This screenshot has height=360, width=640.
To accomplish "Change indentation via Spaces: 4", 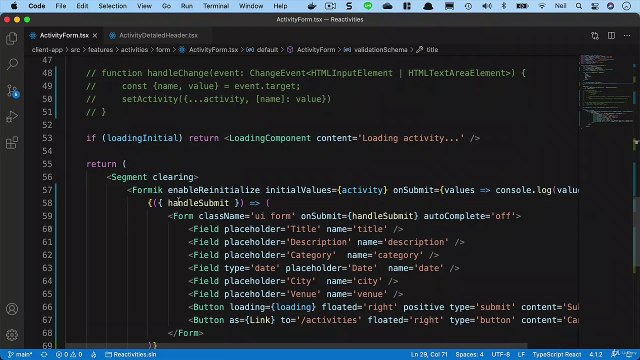I will tap(469, 354).
